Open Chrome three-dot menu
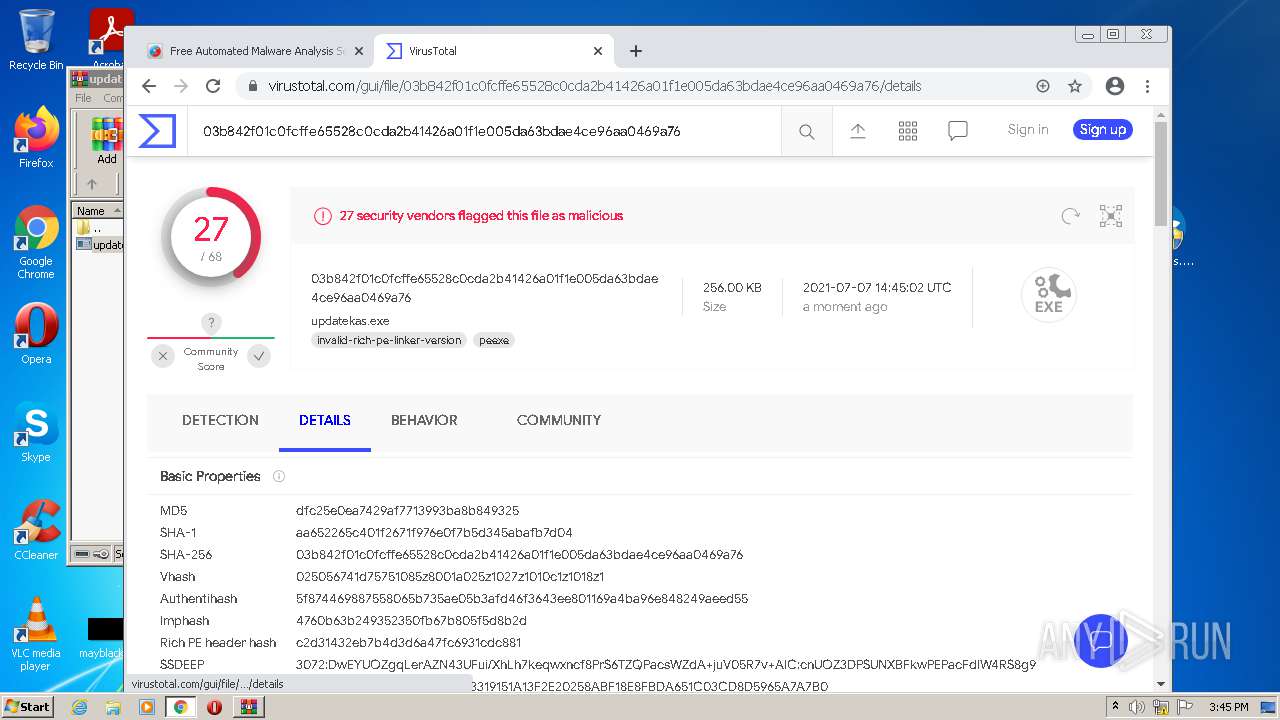This screenshot has height=720, width=1280. coord(1148,86)
